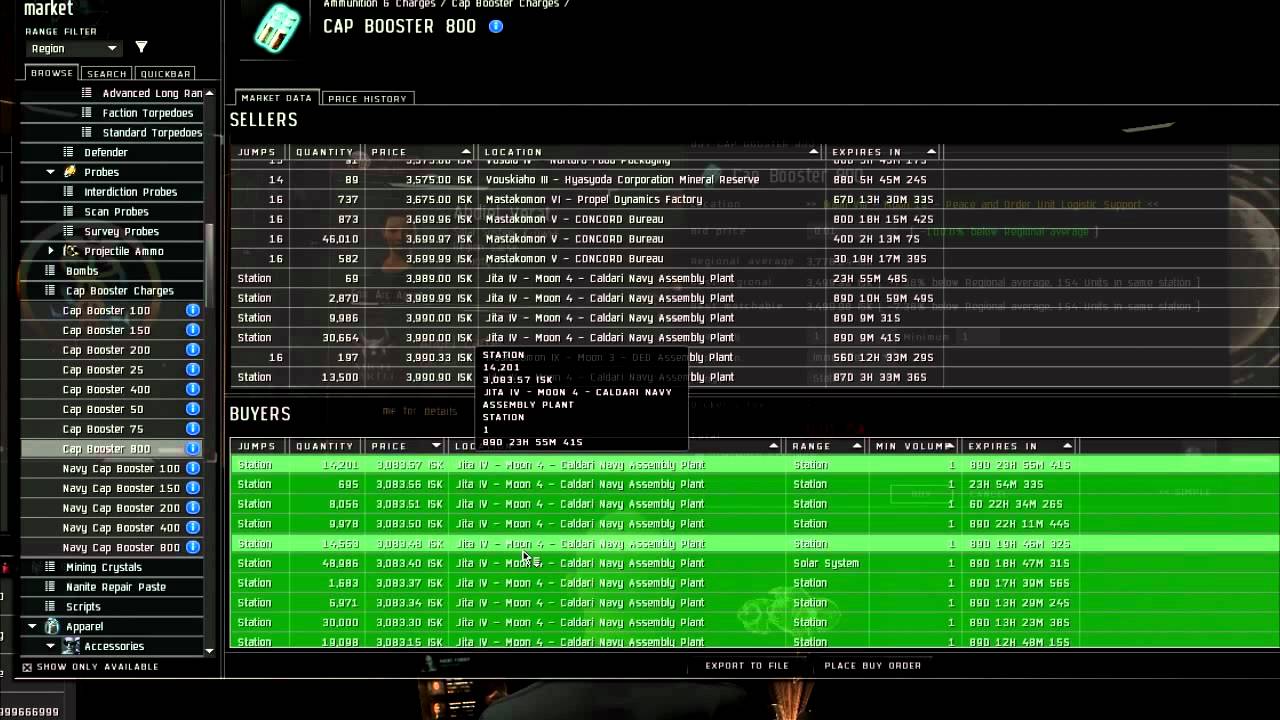Select buy order with Solar System range
The height and width of the screenshot is (720, 1280).
(755, 563)
